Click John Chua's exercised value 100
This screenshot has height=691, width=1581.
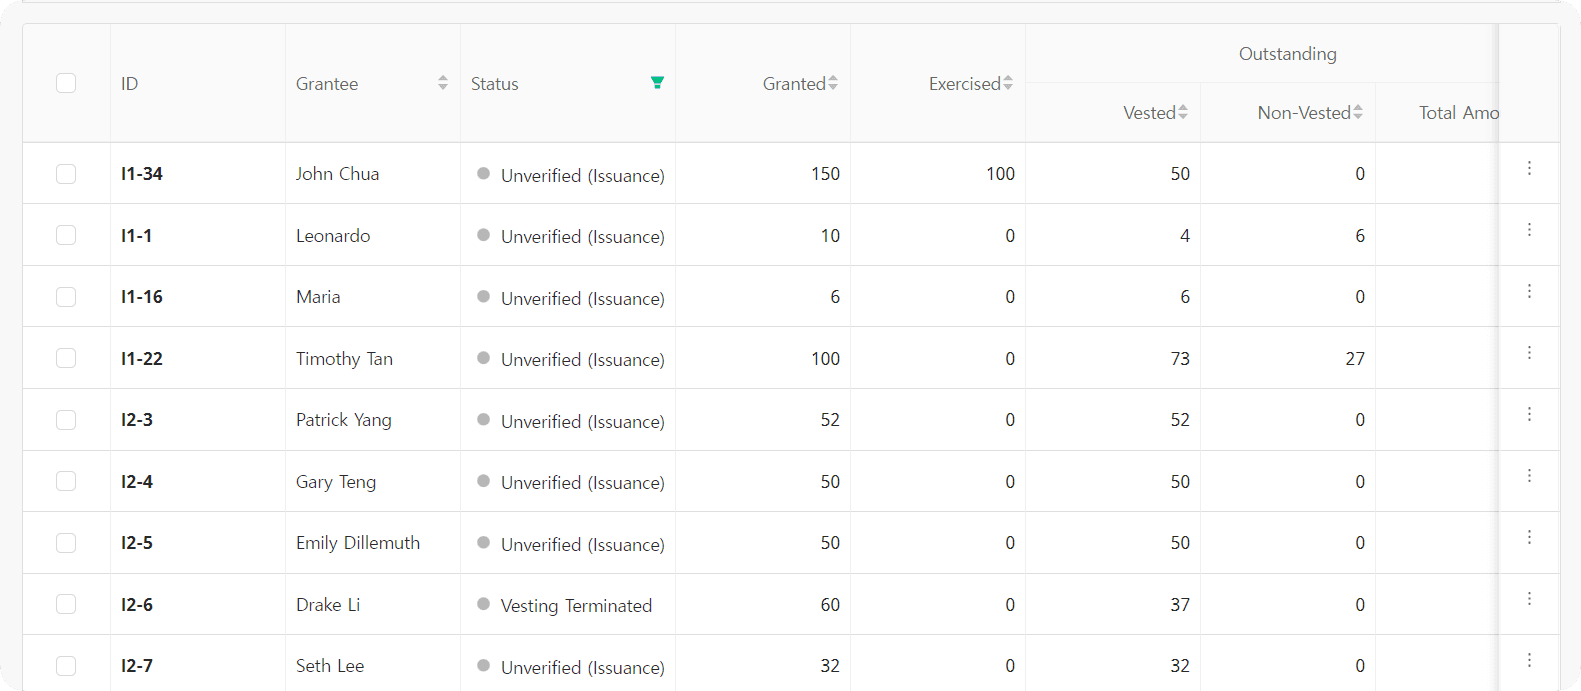[x=1000, y=174]
